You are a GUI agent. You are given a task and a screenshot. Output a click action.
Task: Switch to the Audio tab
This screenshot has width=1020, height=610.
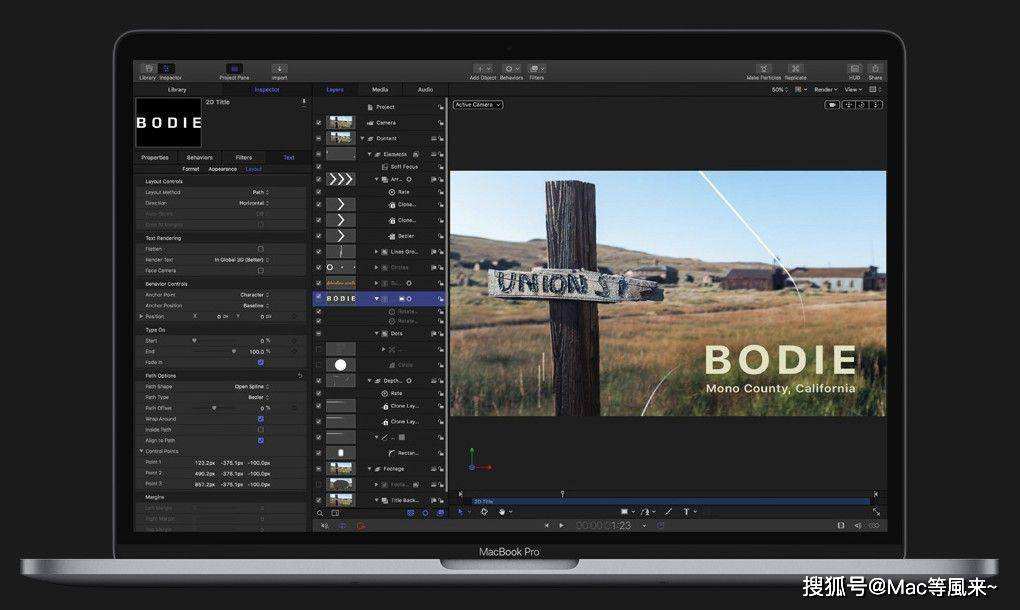425,90
